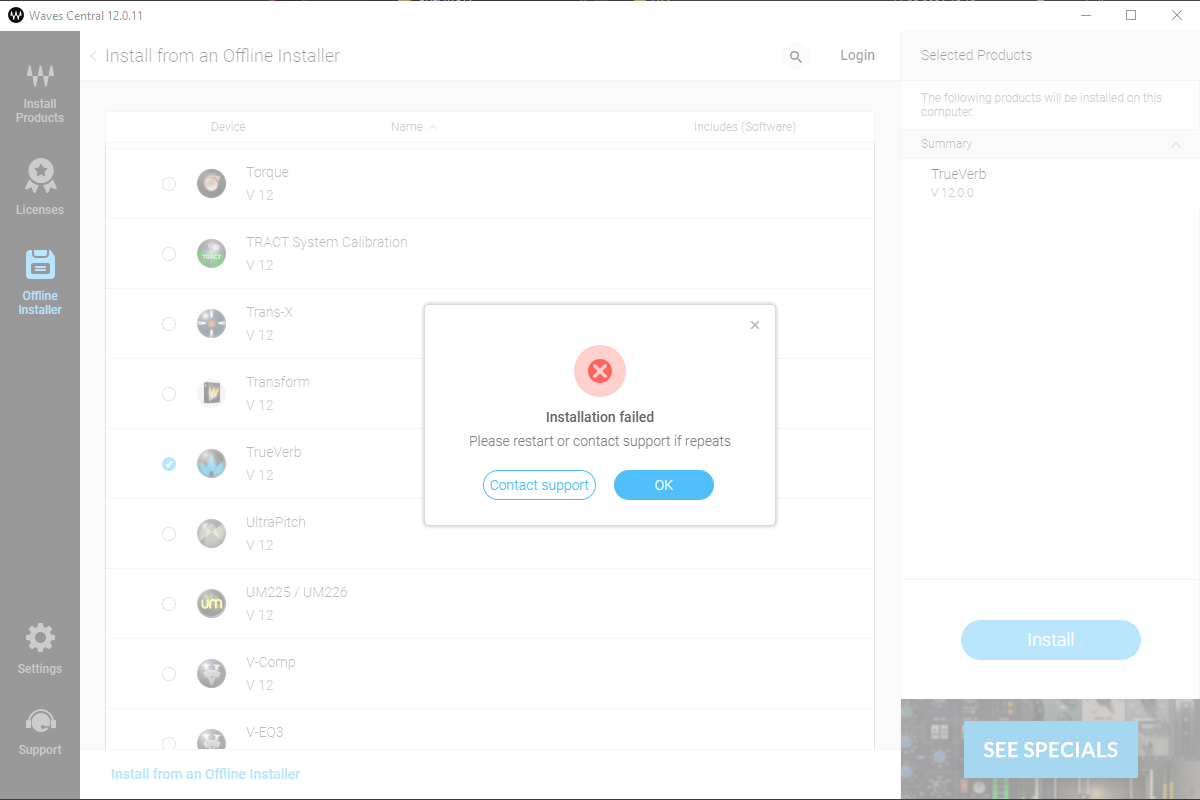Click the TRACT System Calibration name
The height and width of the screenshot is (800, 1200).
327,242
